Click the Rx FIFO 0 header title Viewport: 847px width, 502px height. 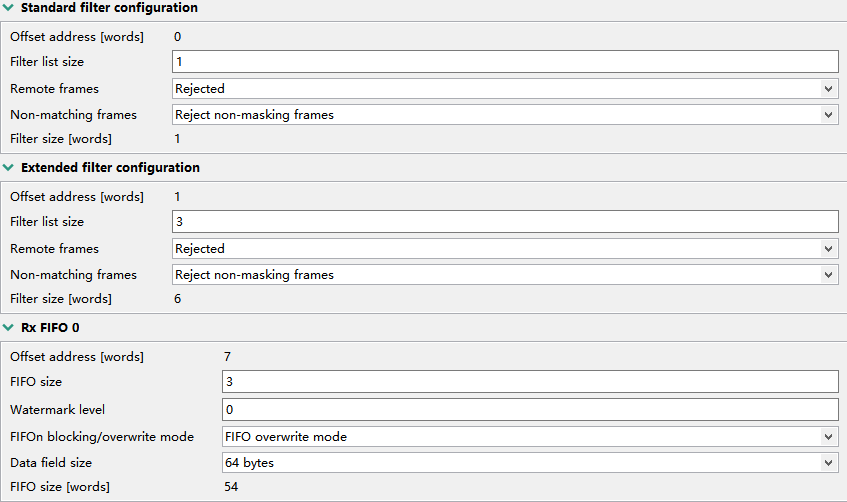(x=50, y=328)
